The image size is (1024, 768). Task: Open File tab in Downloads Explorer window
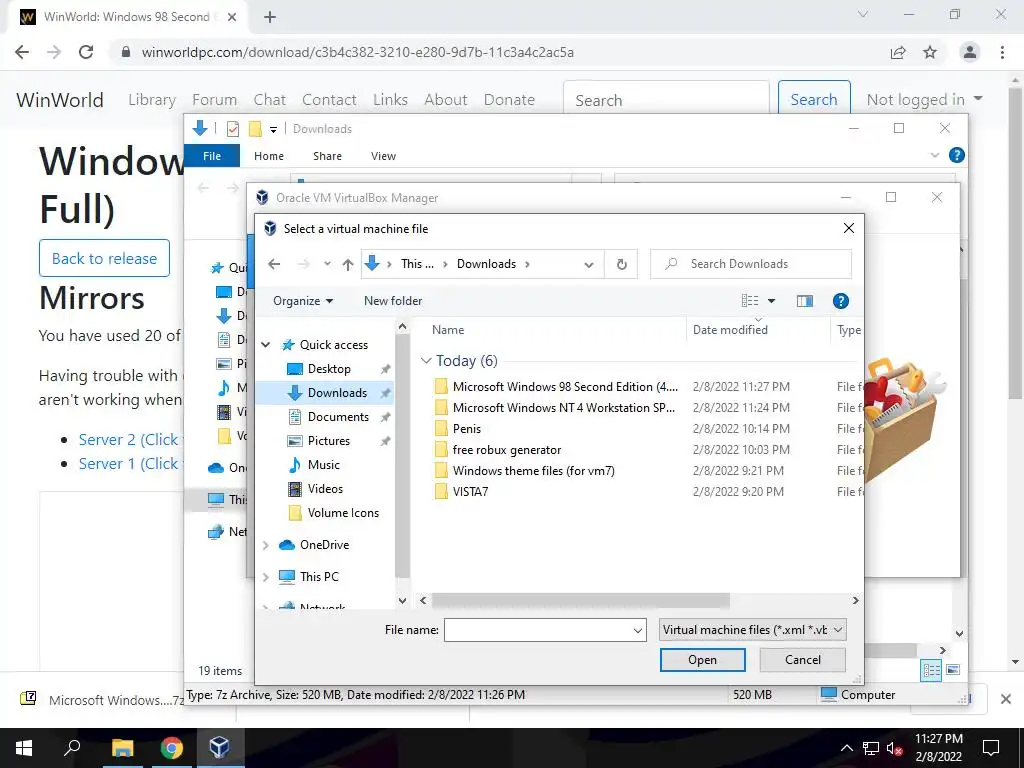click(x=212, y=156)
